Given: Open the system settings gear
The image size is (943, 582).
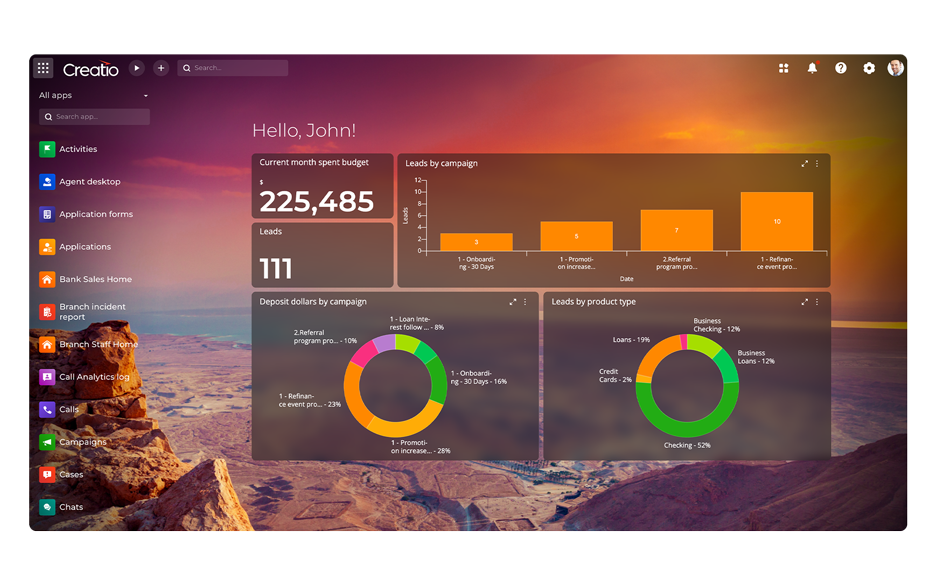Looking at the screenshot, I should pos(869,67).
